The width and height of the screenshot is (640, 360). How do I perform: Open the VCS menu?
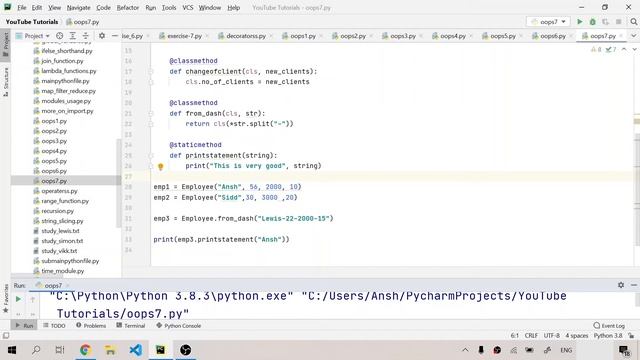tap(188, 7)
